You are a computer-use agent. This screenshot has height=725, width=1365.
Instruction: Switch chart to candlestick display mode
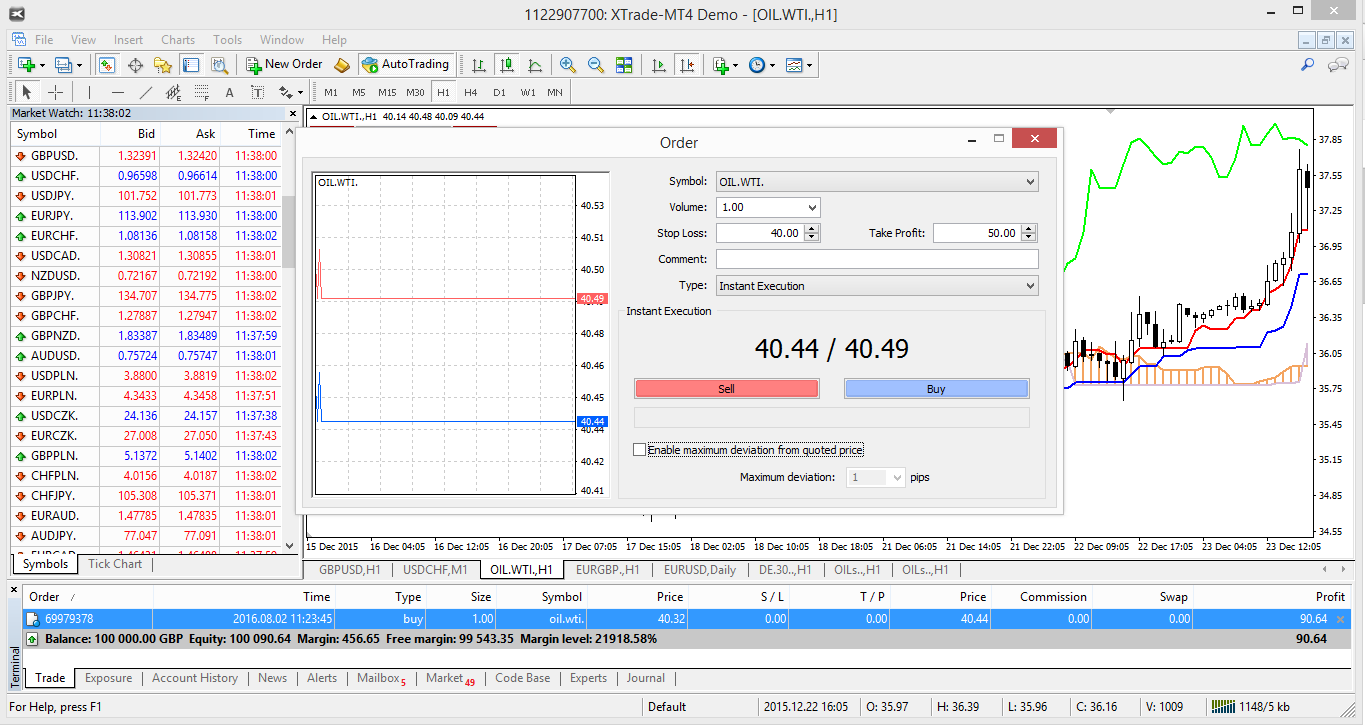[x=506, y=65]
